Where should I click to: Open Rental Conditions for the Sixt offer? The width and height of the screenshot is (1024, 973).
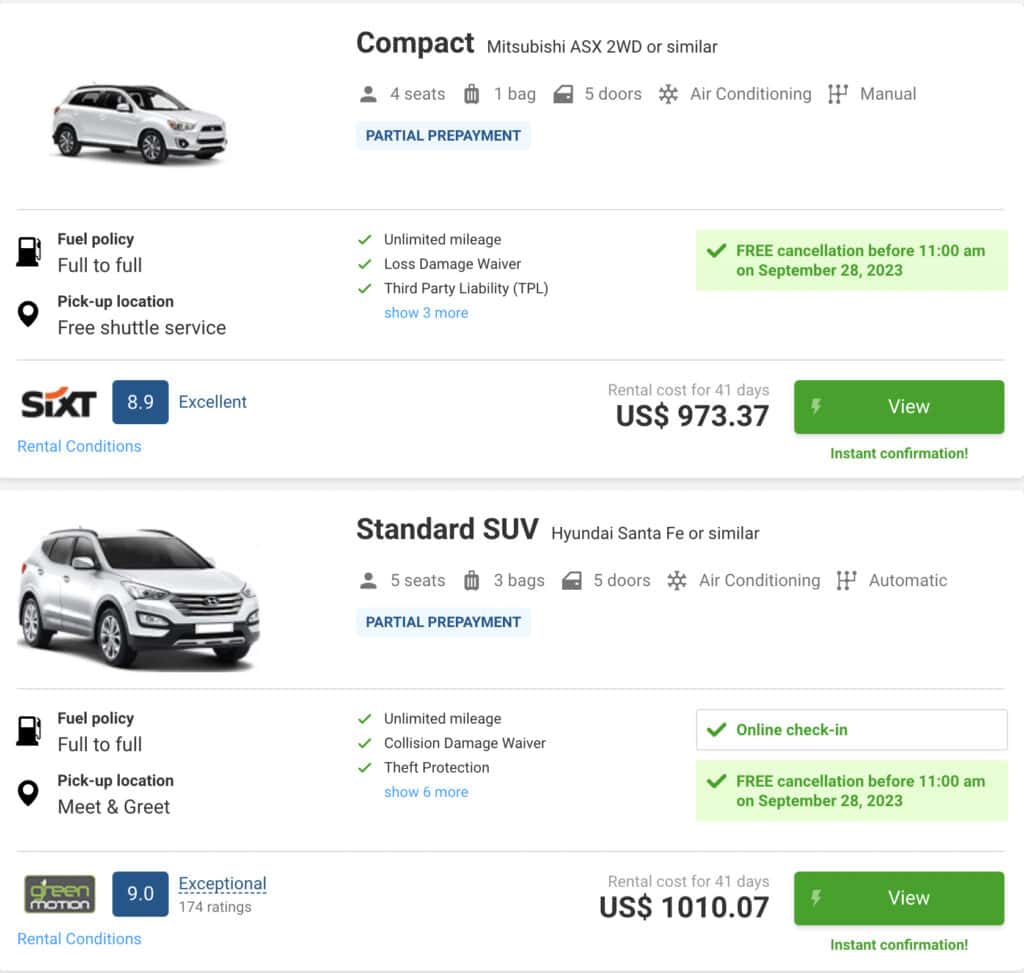pyautogui.click(x=78, y=446)
